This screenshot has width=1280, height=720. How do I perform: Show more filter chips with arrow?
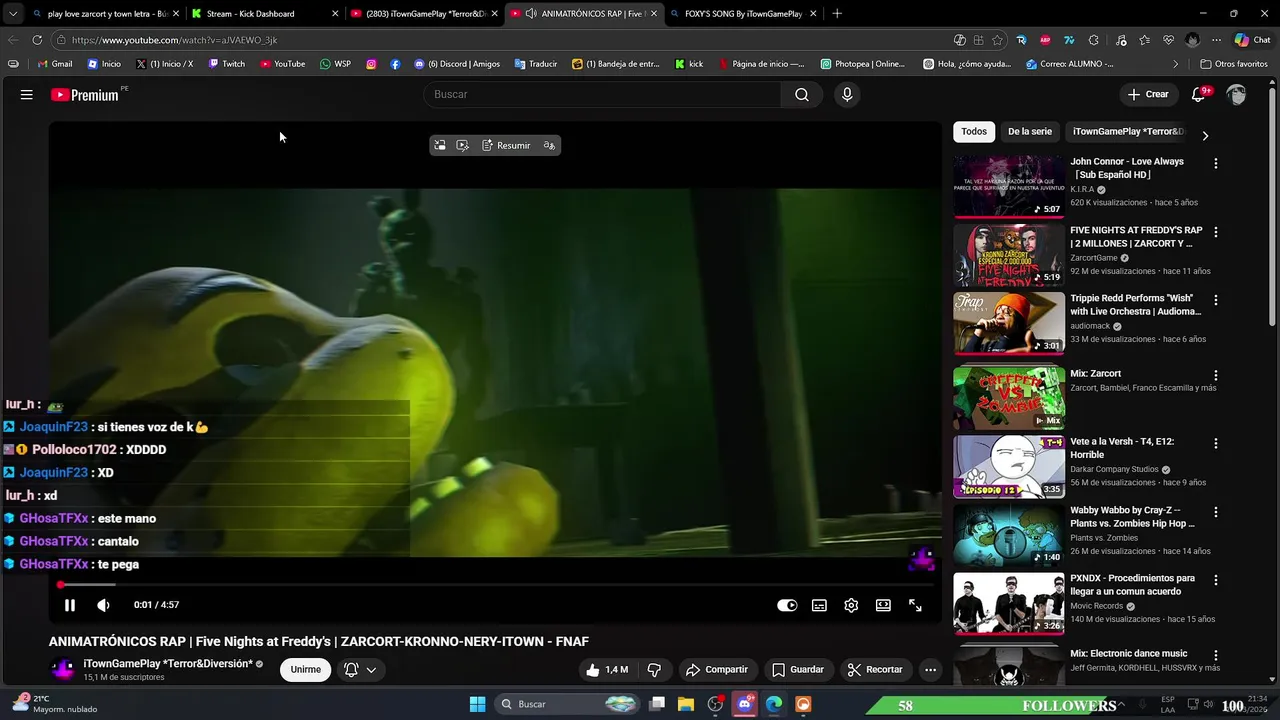1205,135
